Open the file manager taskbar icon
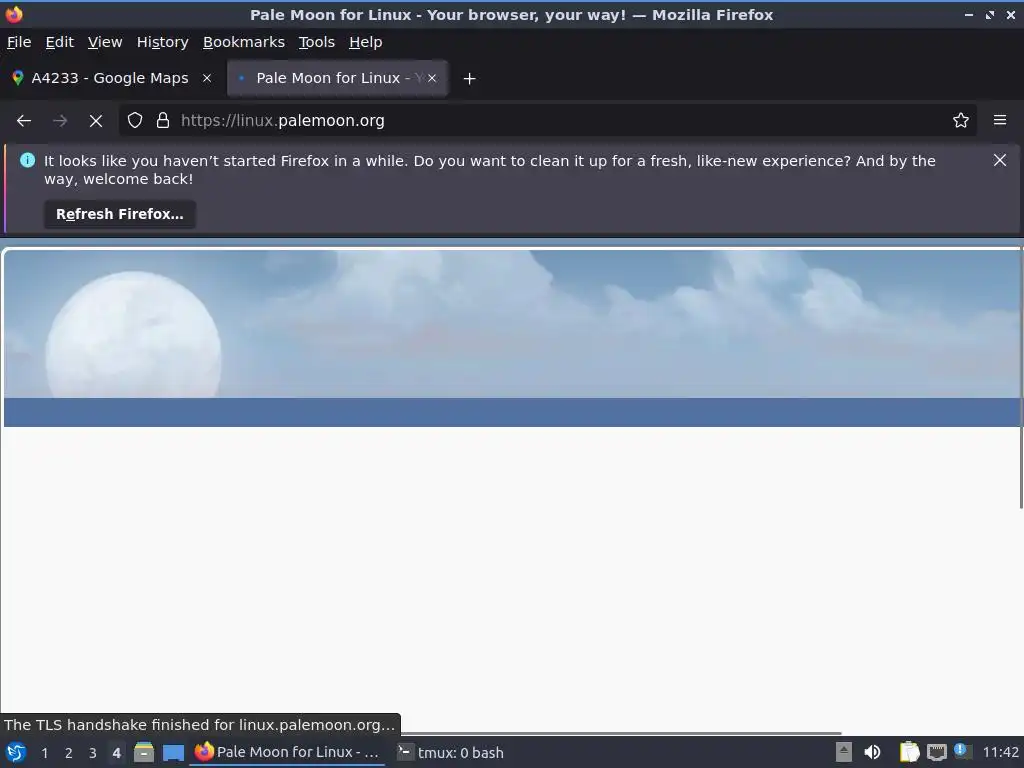 (144, 753)
